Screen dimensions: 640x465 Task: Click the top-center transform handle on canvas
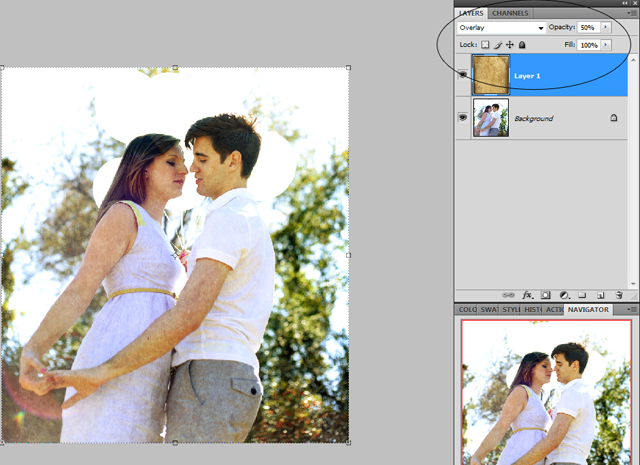coord(175,67)
